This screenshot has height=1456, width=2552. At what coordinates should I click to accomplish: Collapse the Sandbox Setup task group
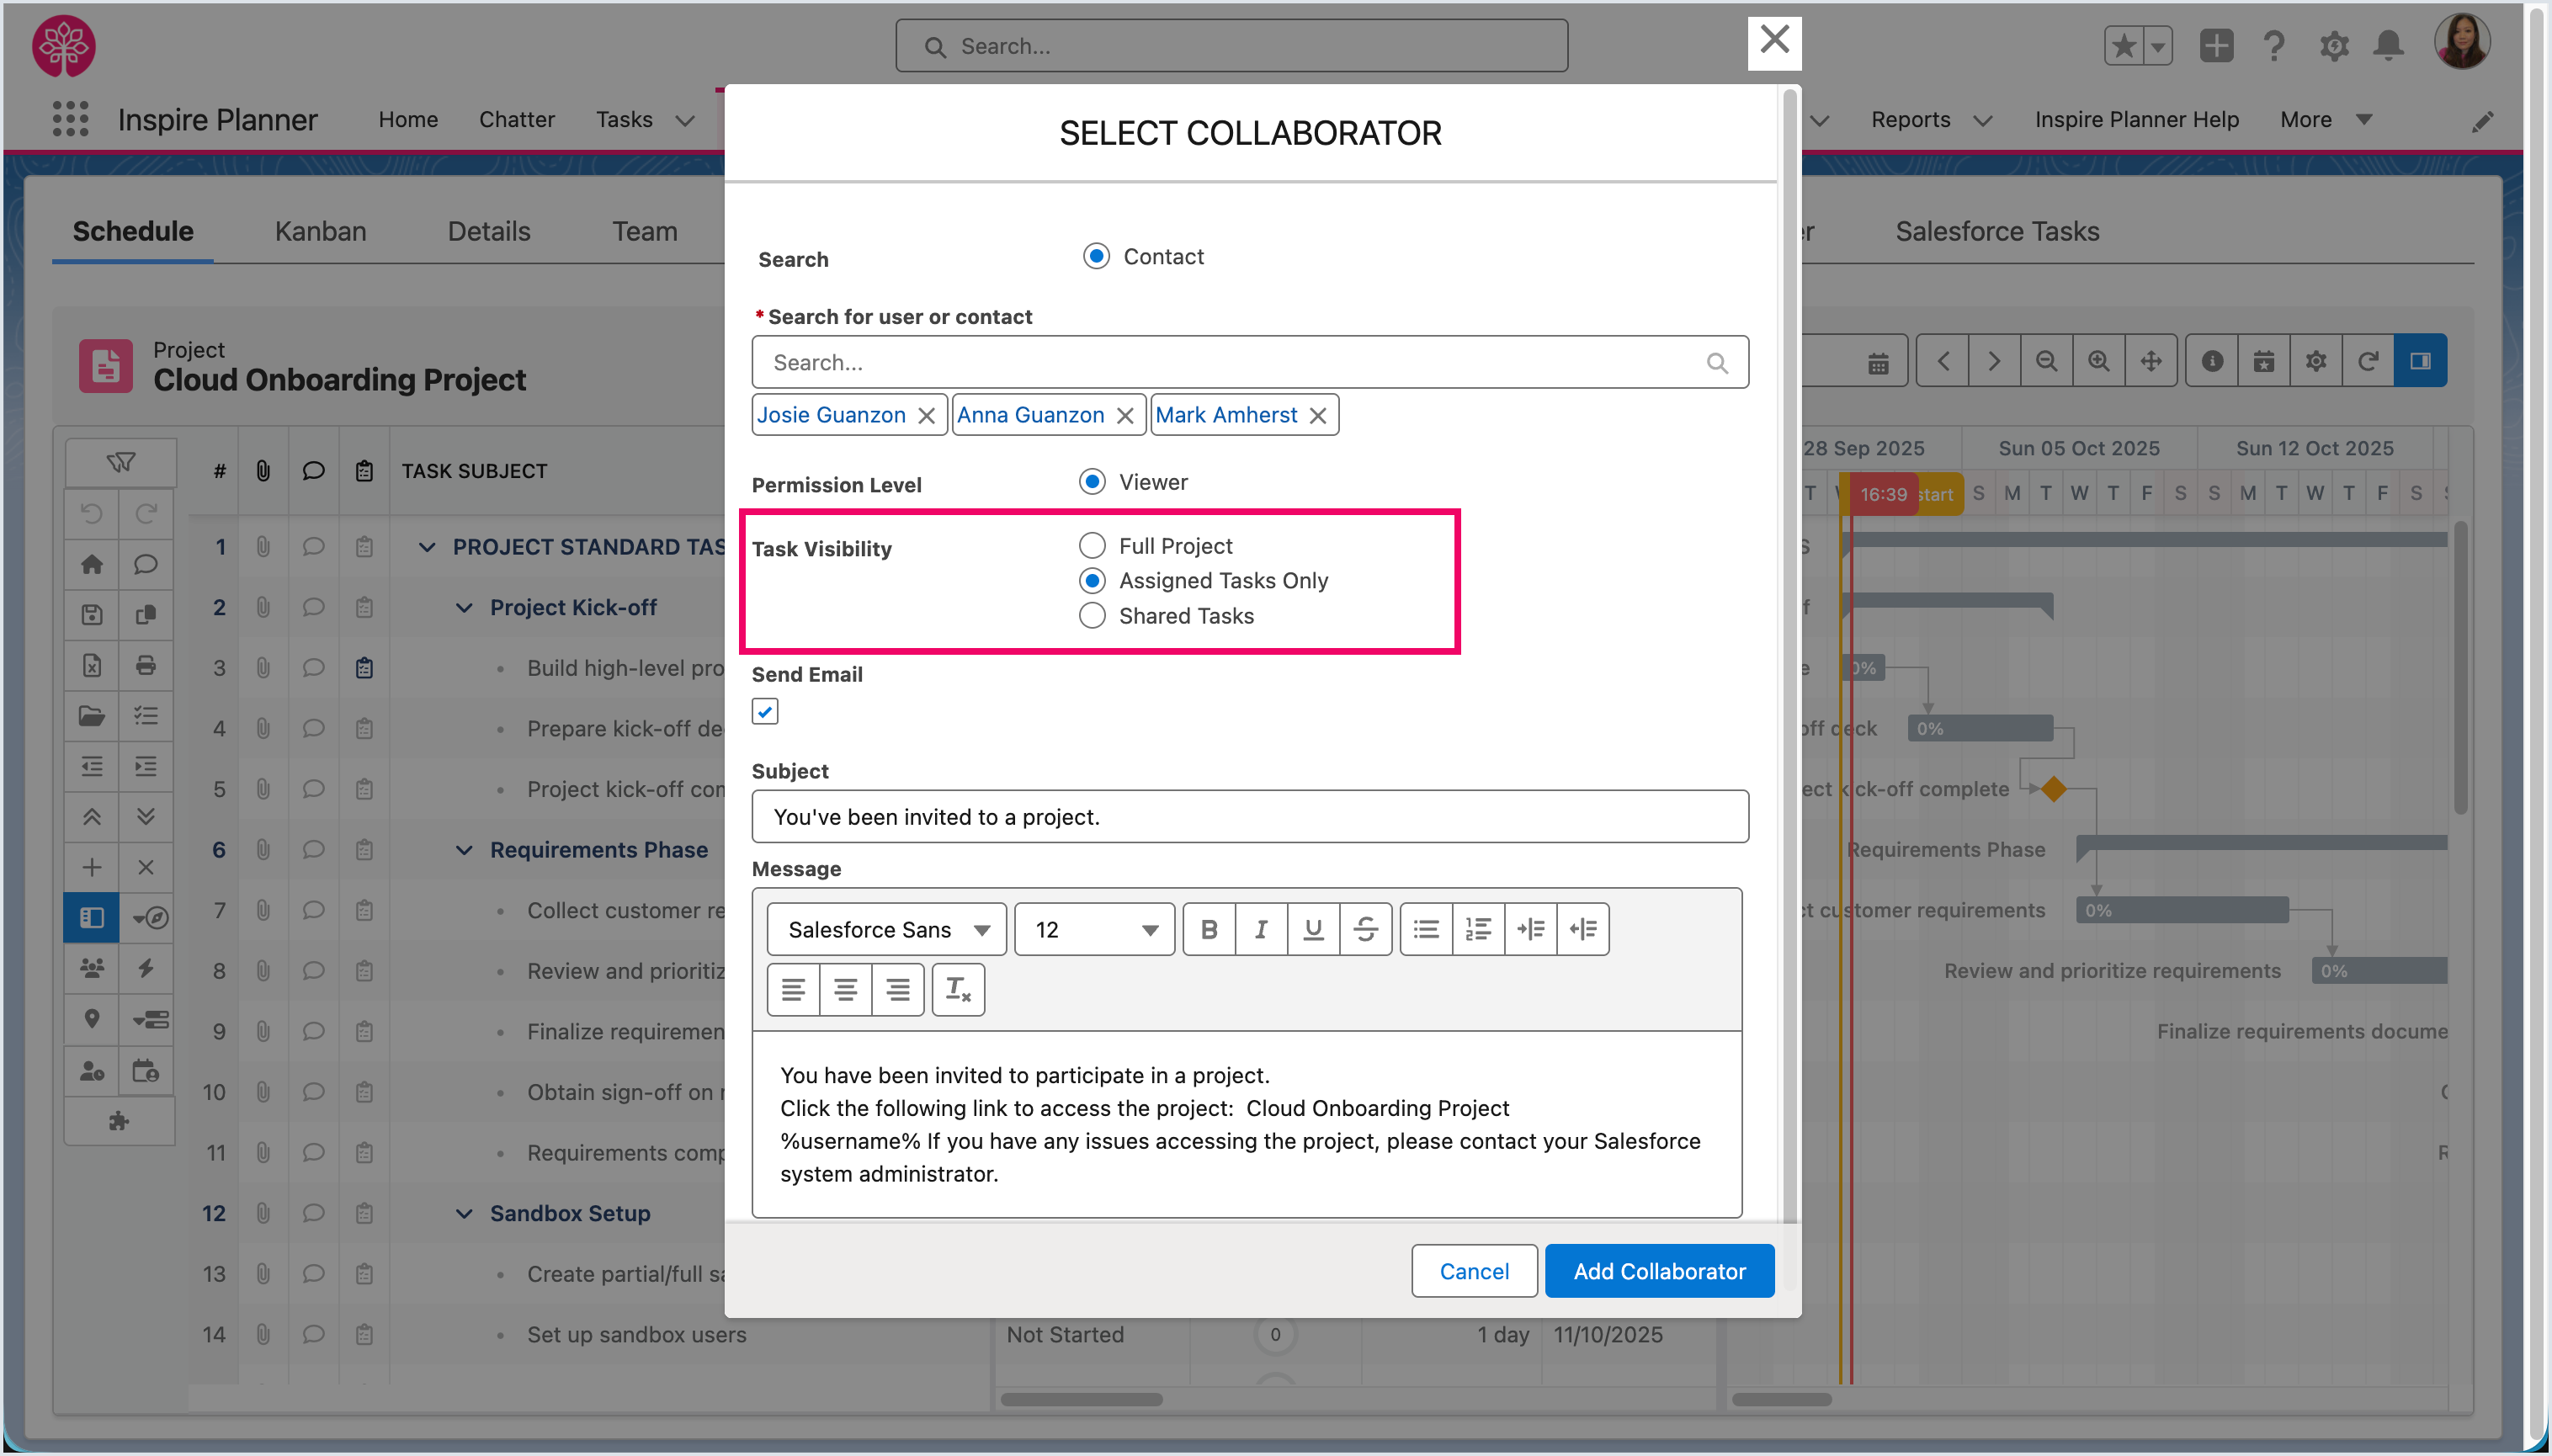coord(464,1213)
